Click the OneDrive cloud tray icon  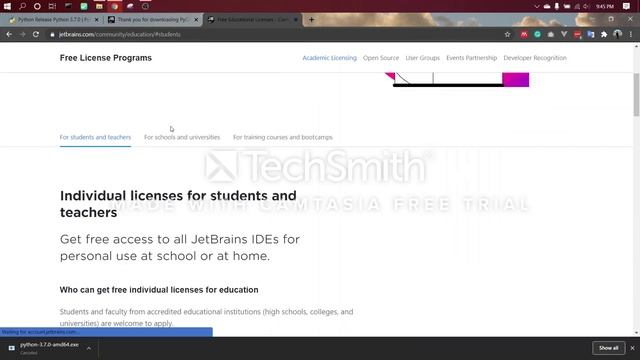coord(547,7)
